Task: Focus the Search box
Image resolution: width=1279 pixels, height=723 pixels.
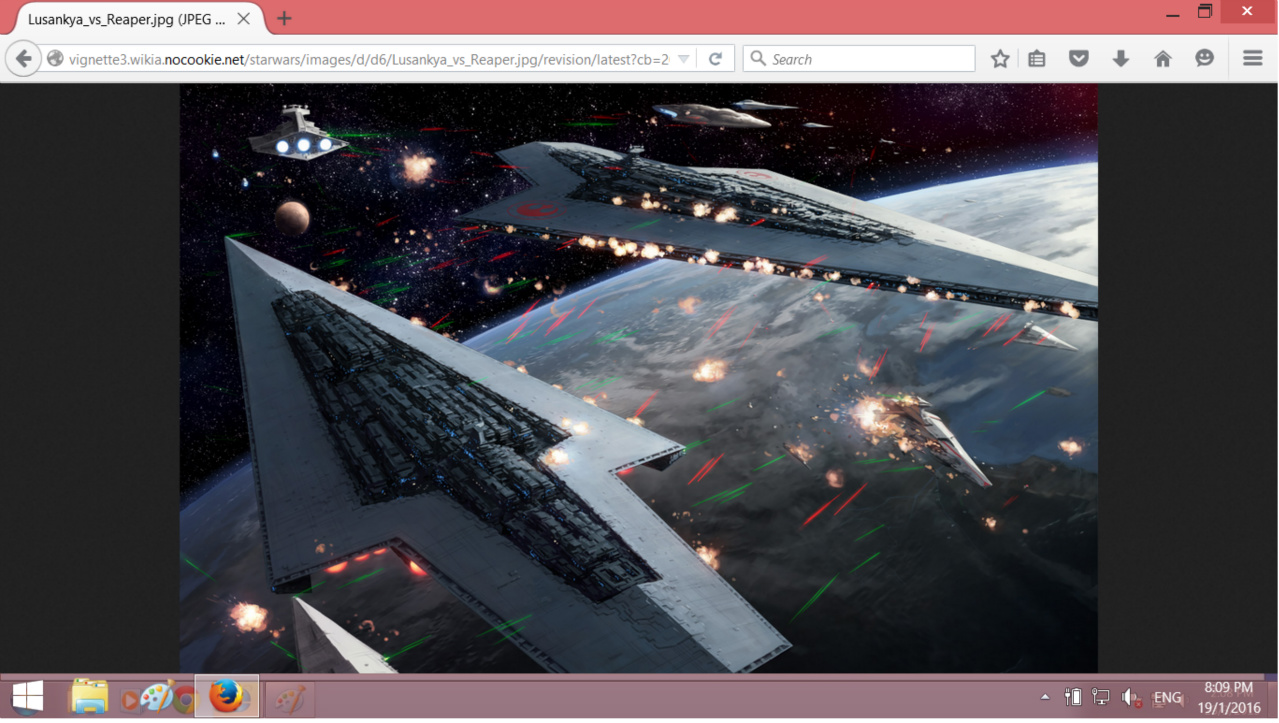Action: [x=860, y=59]
